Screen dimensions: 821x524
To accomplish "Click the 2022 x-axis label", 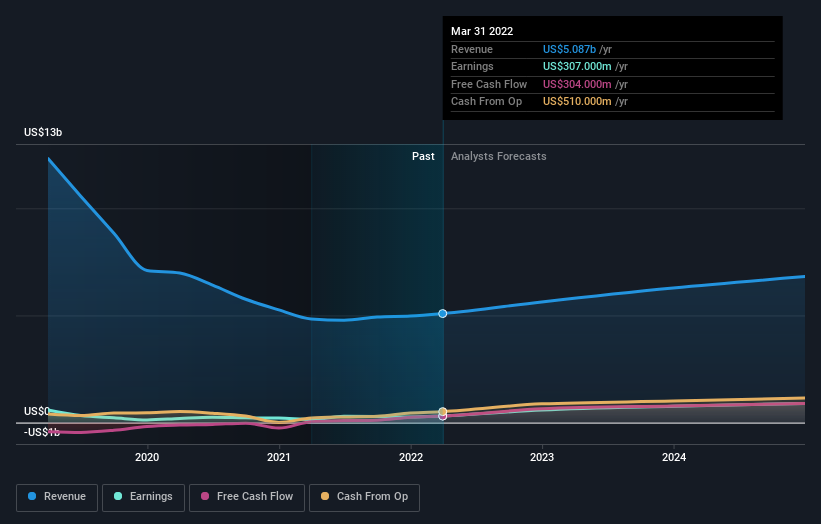I will tap(411, 457).
